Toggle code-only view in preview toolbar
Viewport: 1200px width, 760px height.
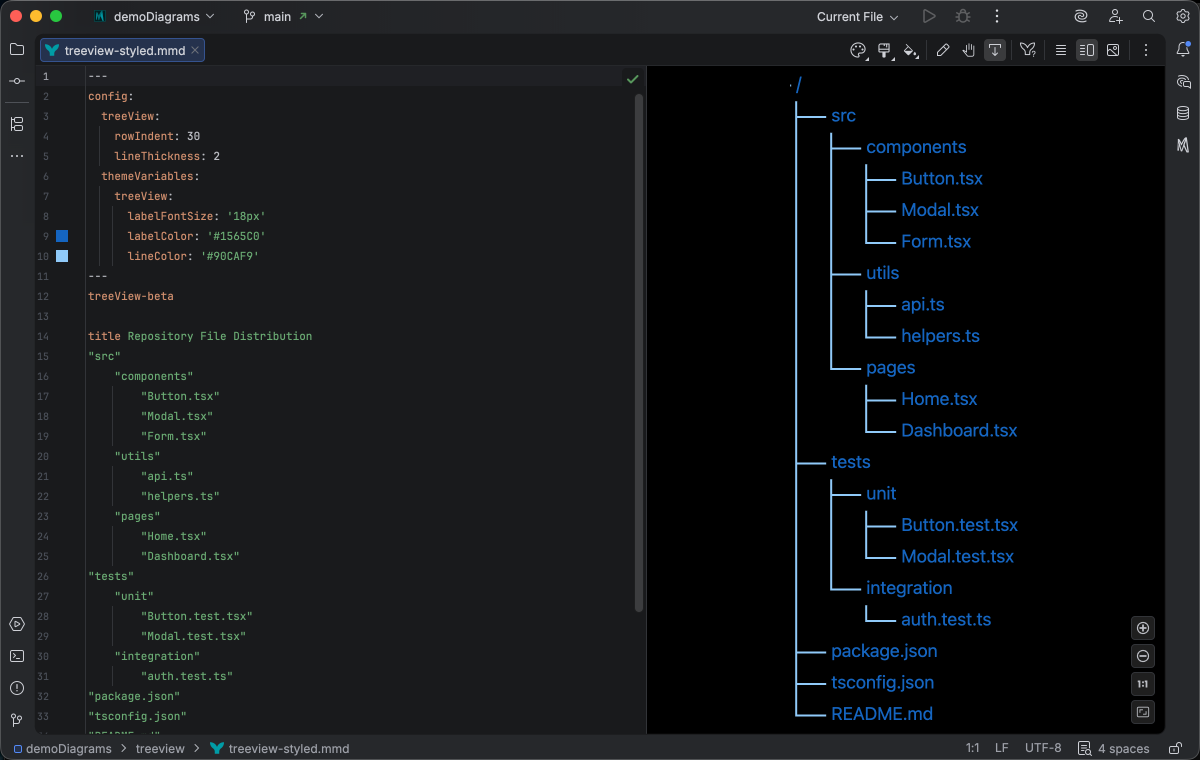click(x=1060, y=49)
